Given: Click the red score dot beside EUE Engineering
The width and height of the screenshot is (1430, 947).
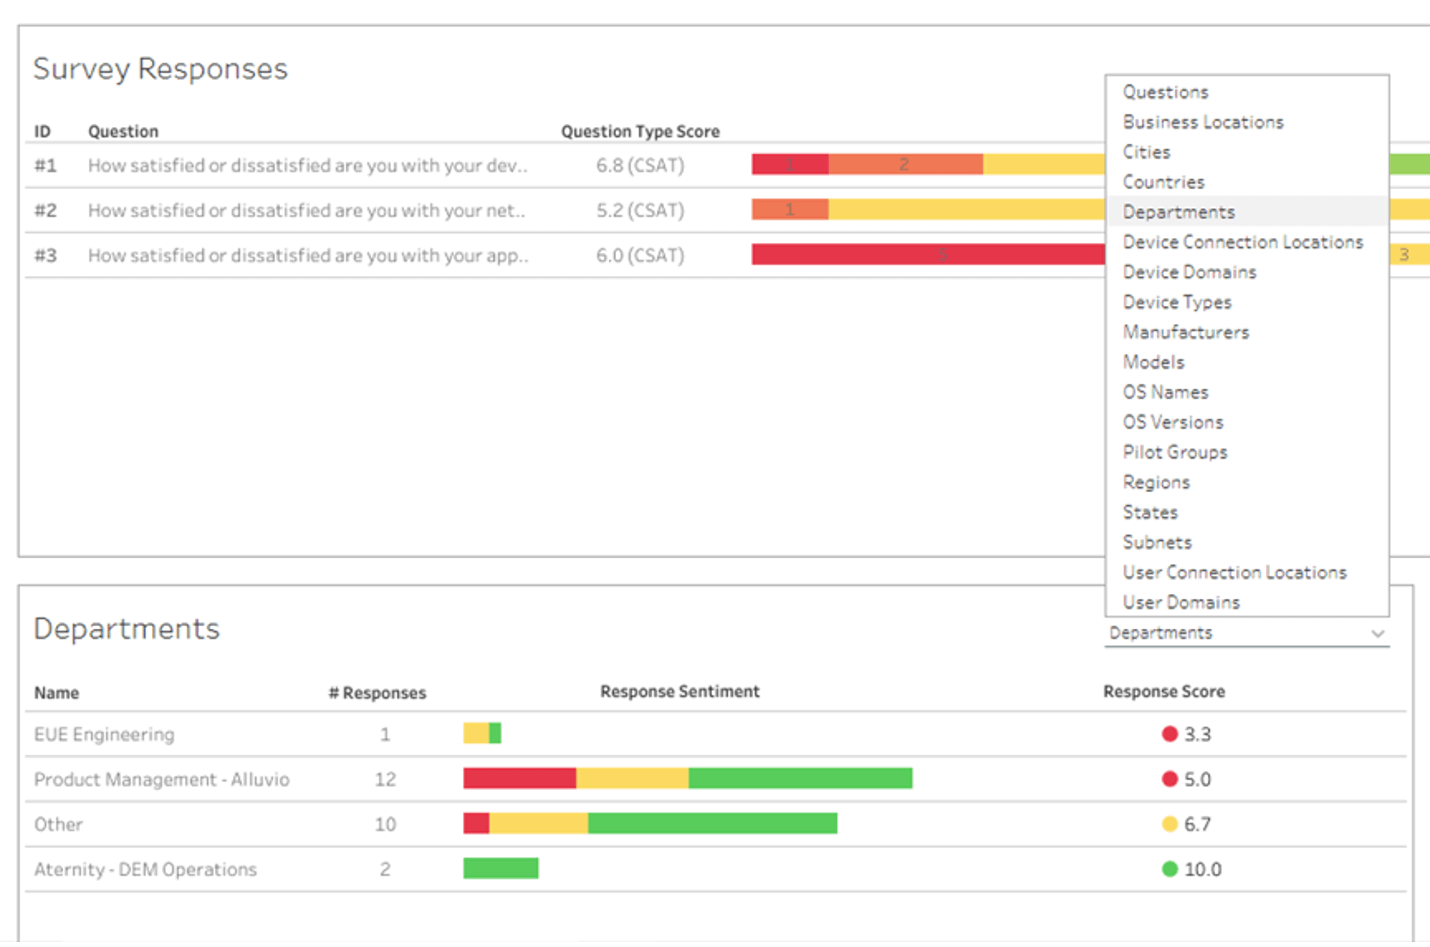Looking at the screenshot, I should coord(1169,733).
